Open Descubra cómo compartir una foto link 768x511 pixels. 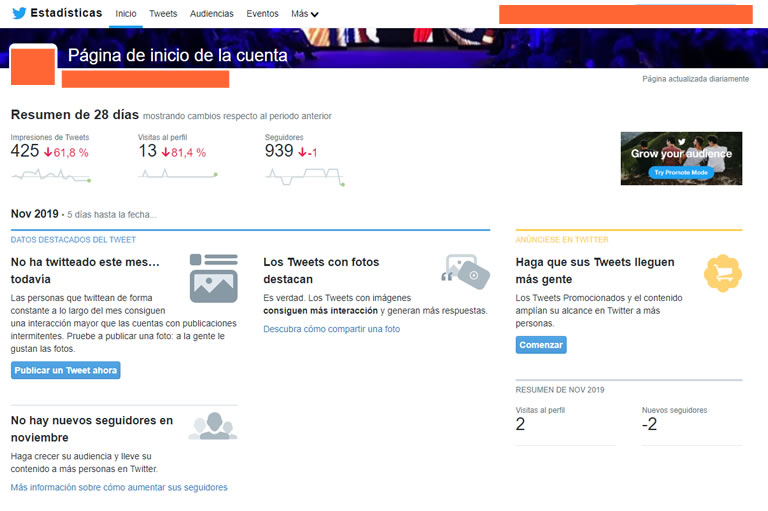[332, 329]
